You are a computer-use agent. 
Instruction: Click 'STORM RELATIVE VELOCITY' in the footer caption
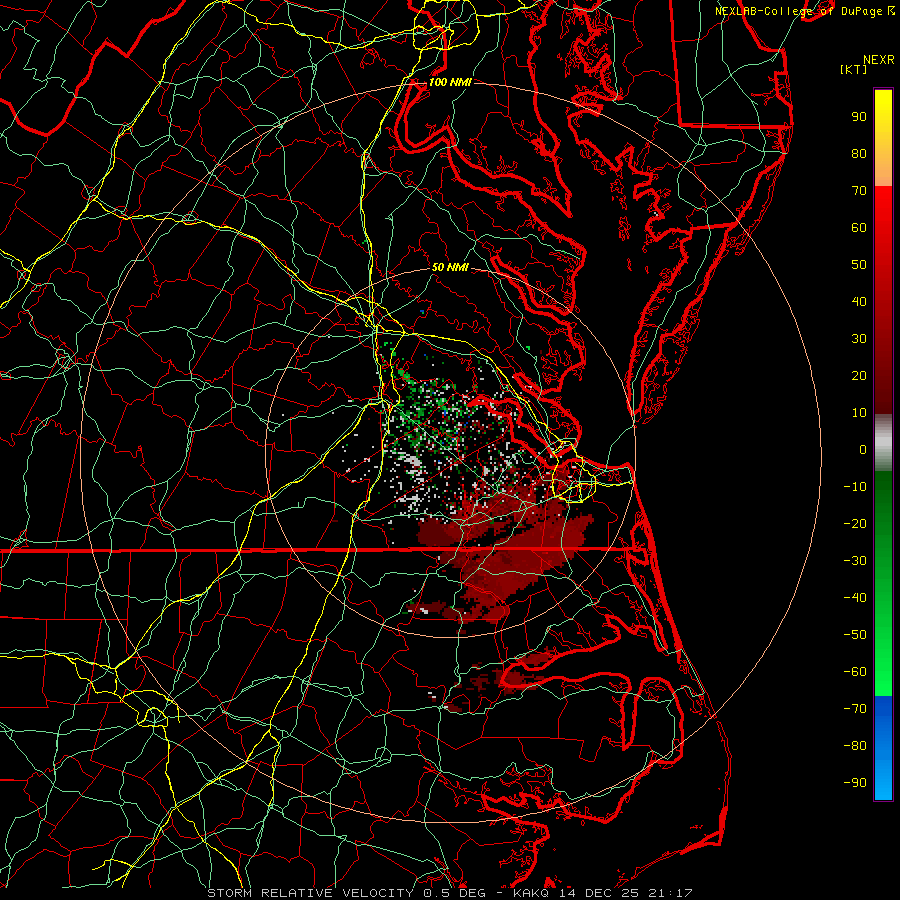313,893
